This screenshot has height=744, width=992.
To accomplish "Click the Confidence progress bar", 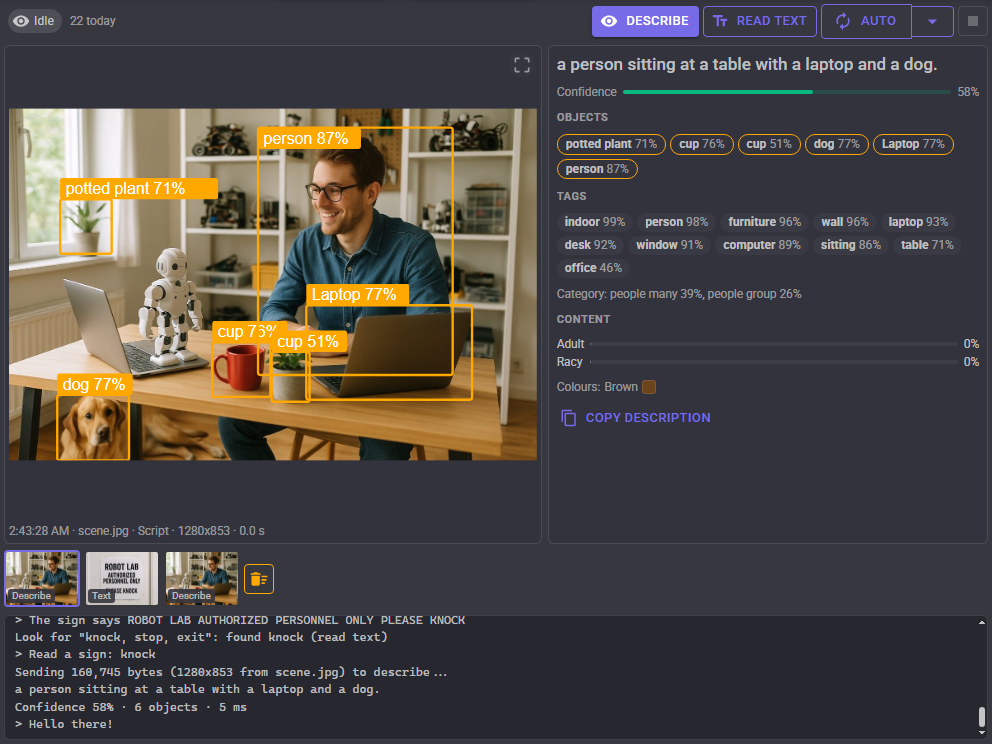I will (x=786, y=92).
